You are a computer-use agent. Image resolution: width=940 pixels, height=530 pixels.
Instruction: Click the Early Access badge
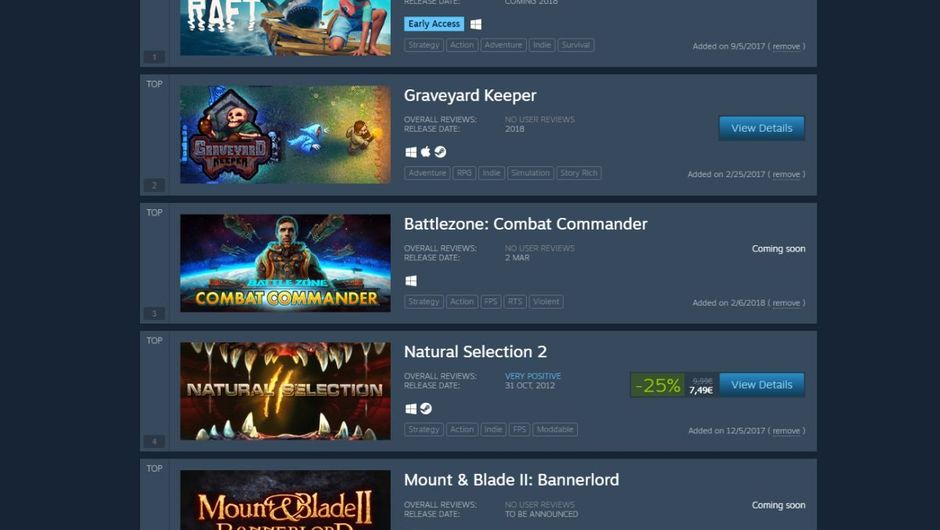434,24
